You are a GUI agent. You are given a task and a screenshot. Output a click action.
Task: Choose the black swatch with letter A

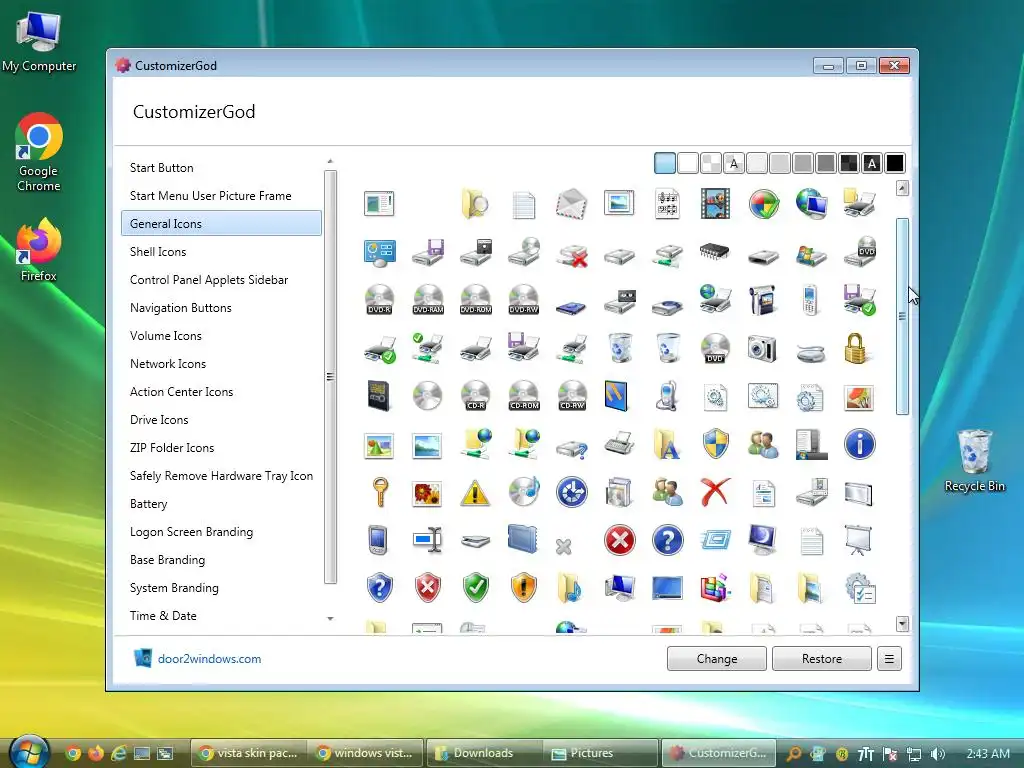(x=872, y=163)
